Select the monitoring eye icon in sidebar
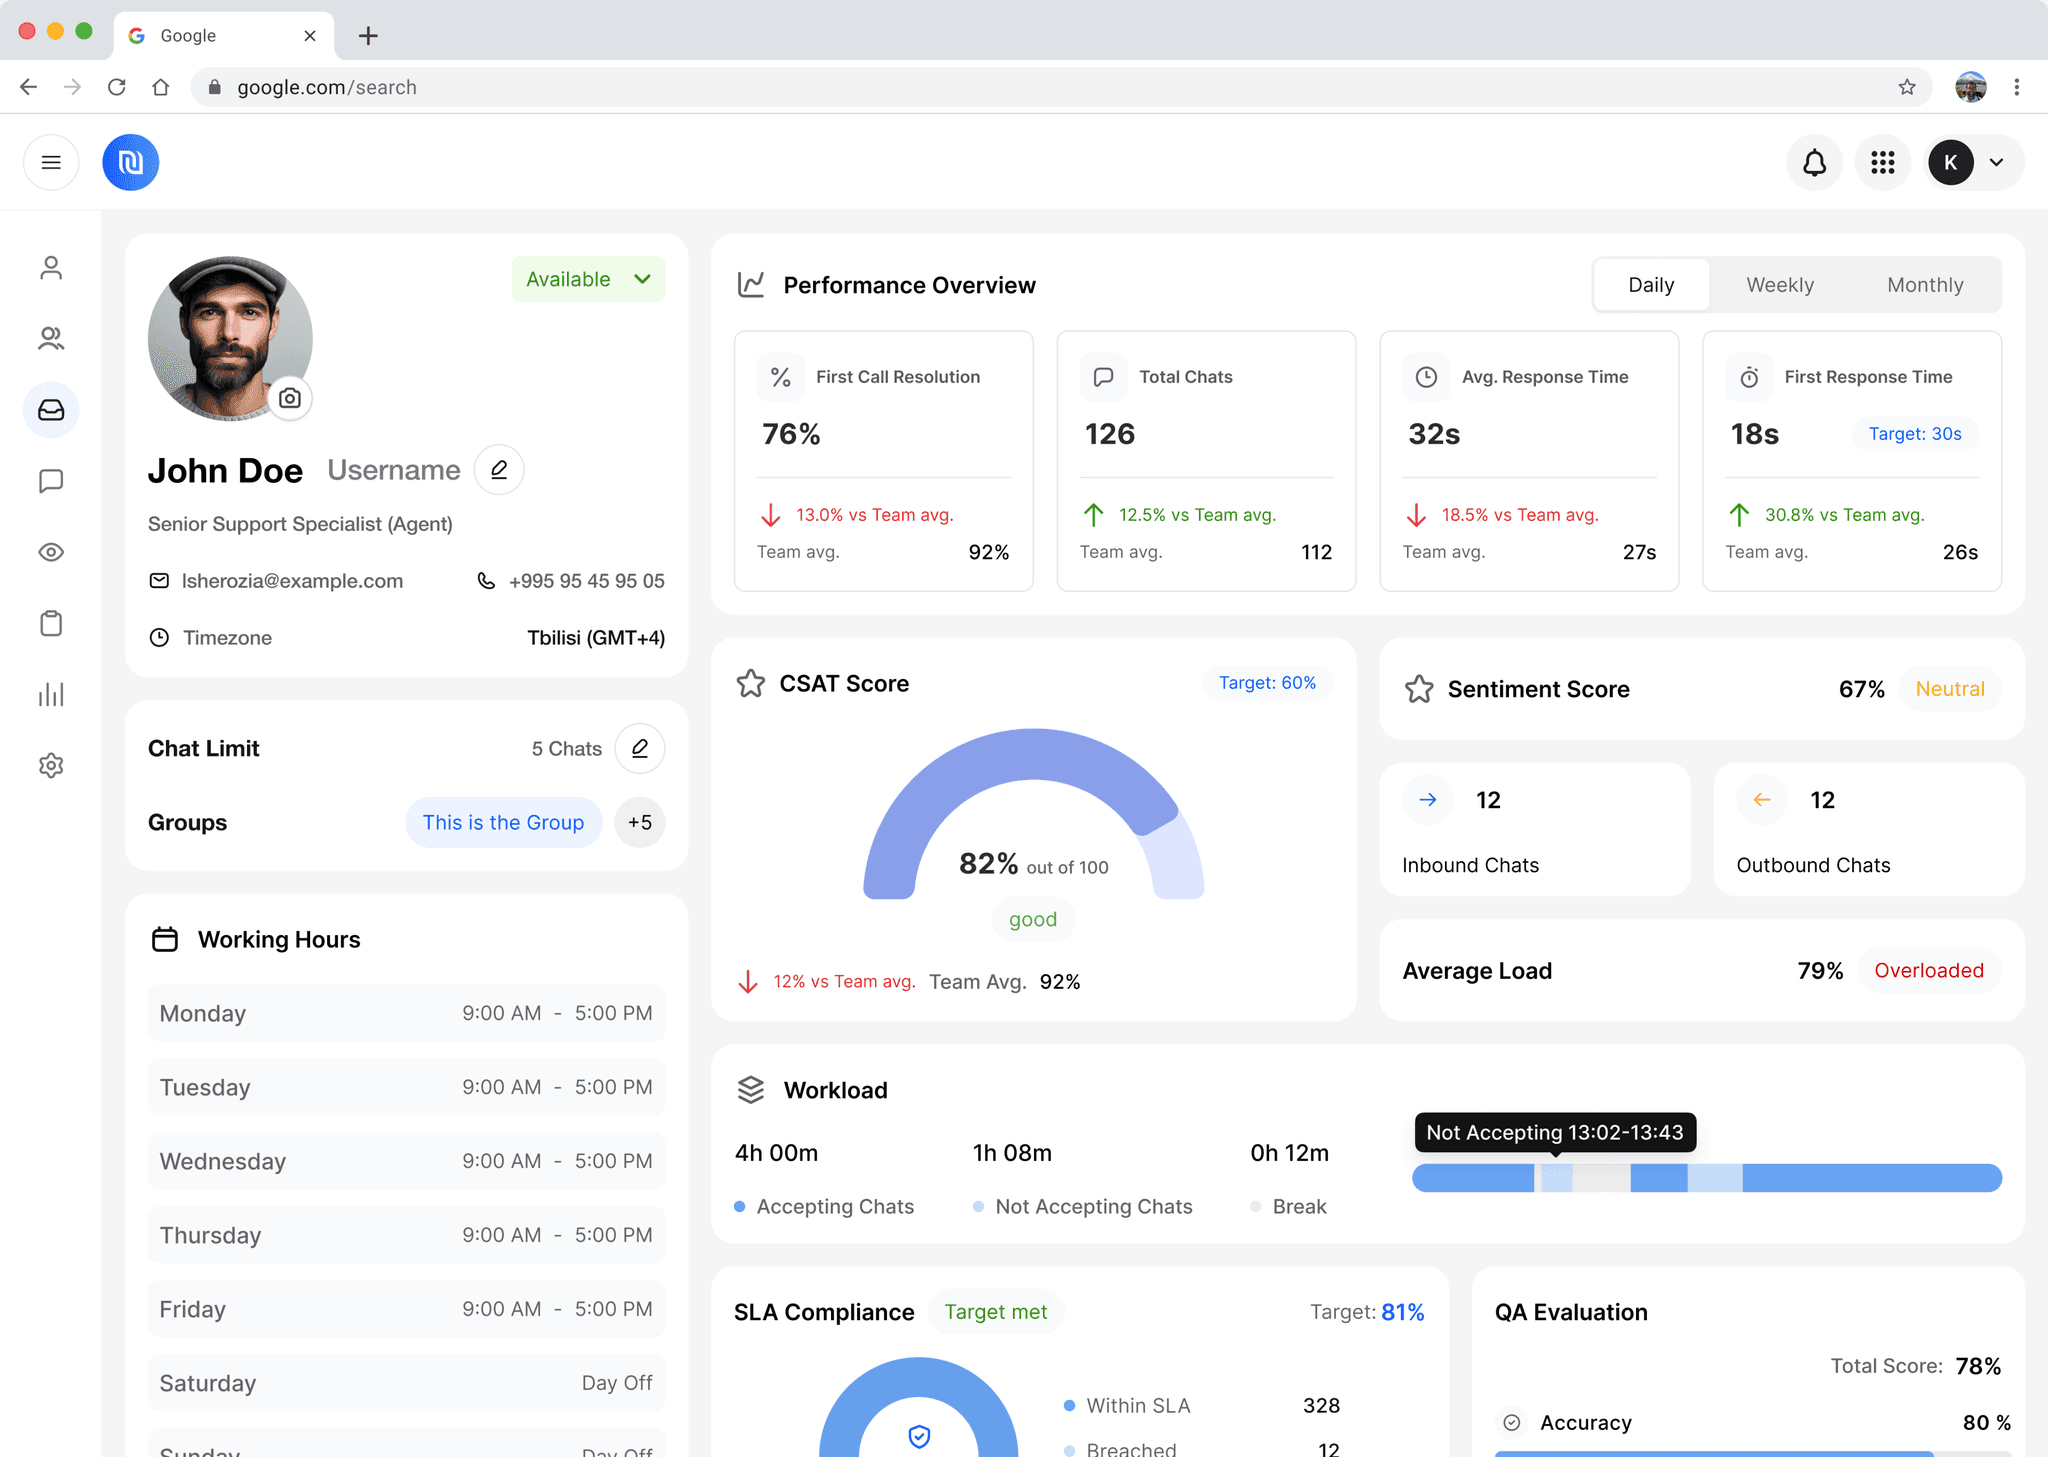The width and height of the screenshot is (2048, 1457). click(x=50, y=552)
